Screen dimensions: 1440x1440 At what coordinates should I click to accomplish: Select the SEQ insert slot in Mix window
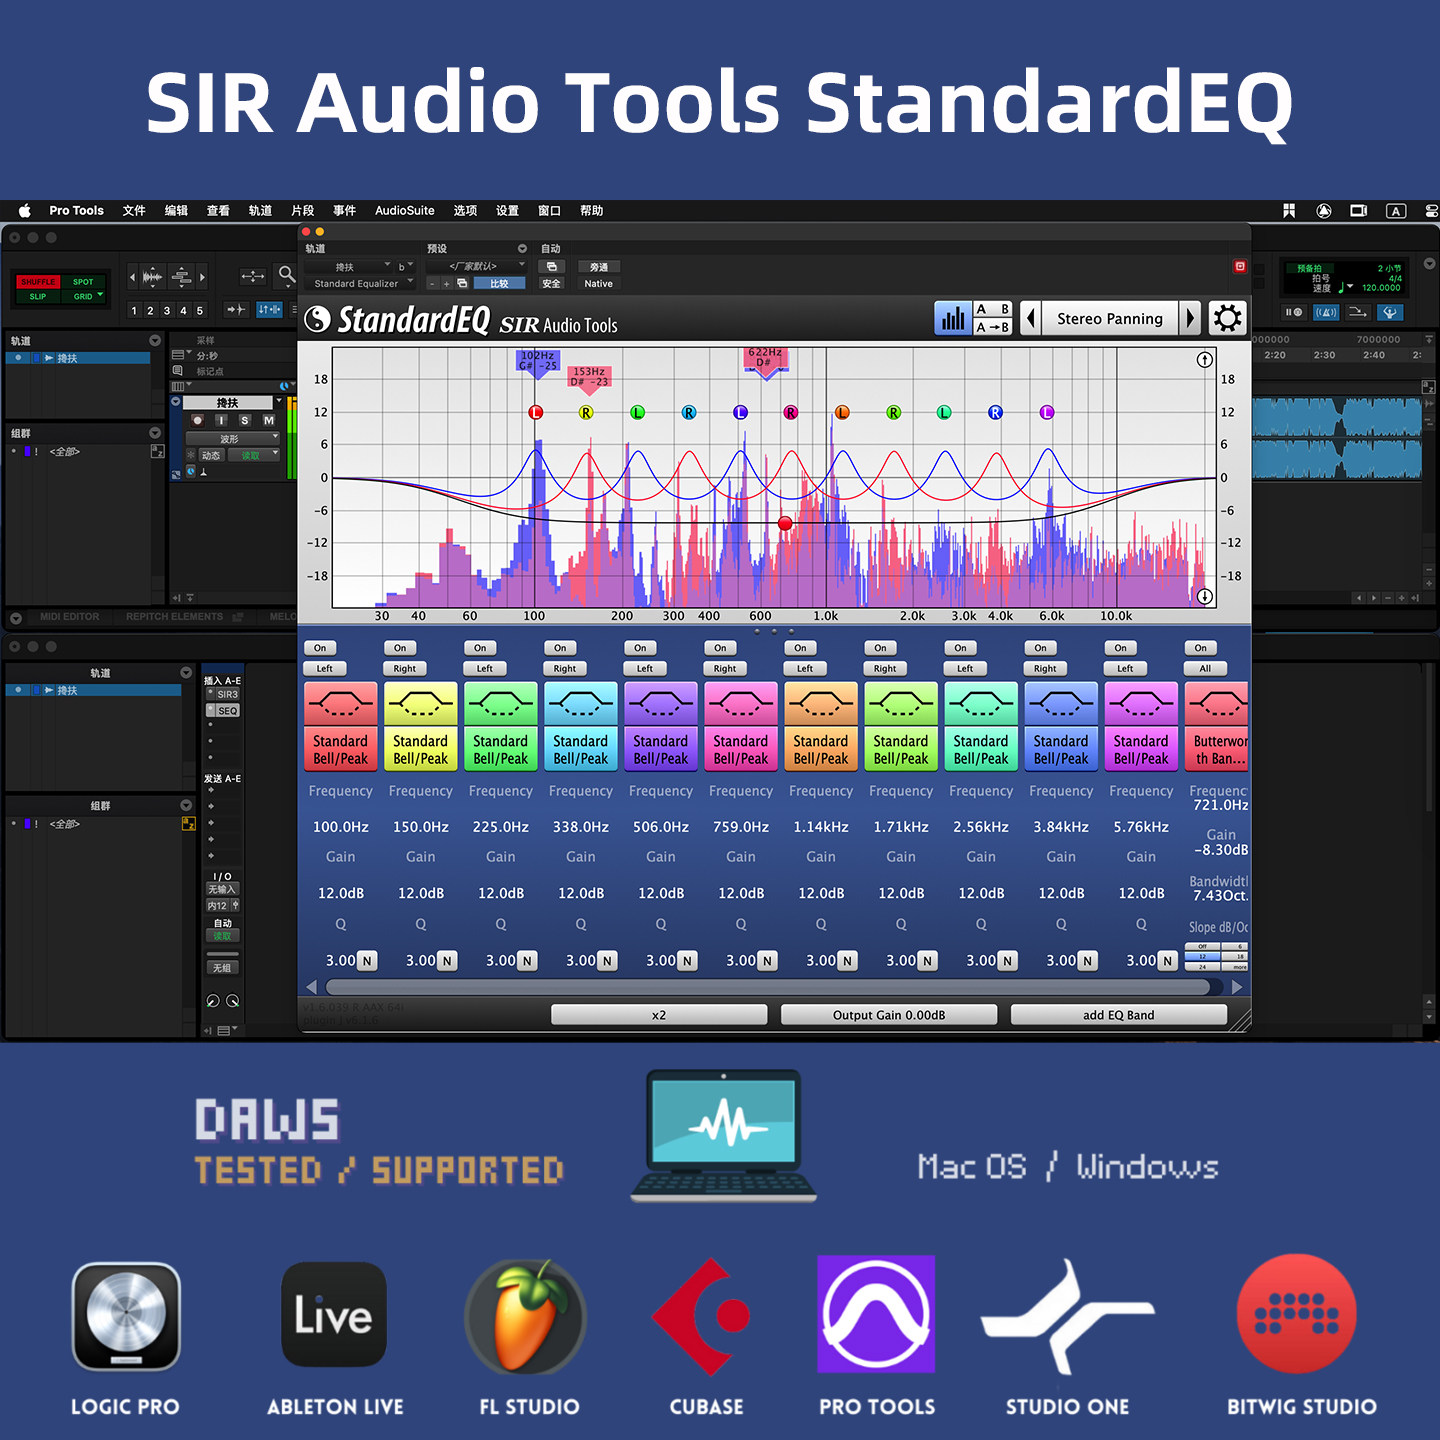point(224,711)
